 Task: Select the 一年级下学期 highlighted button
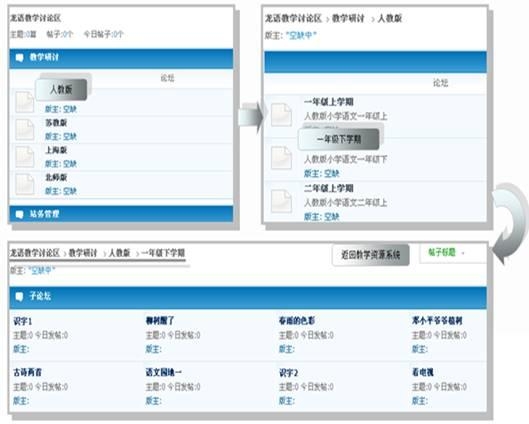[339, 139]
